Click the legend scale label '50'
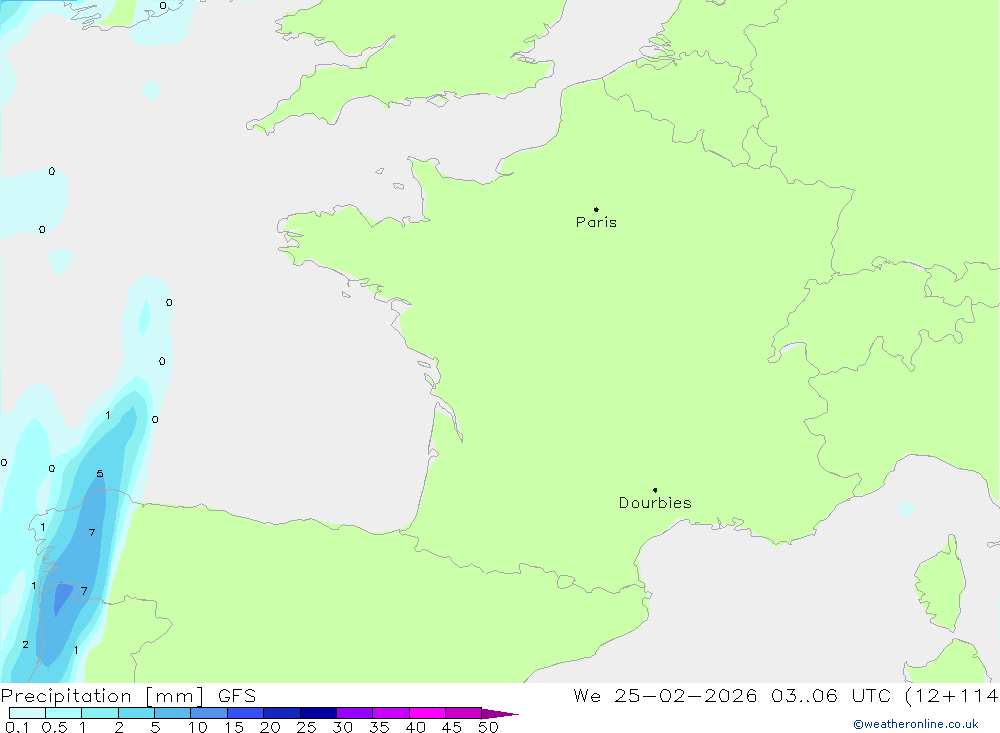1000x733 pixels. [488, 727]
